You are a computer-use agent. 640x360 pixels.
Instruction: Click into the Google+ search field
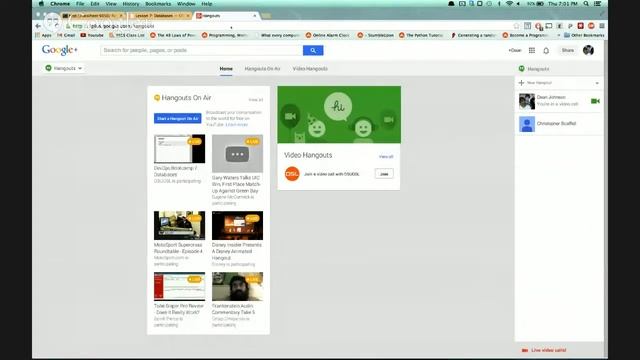coord(202,50)
